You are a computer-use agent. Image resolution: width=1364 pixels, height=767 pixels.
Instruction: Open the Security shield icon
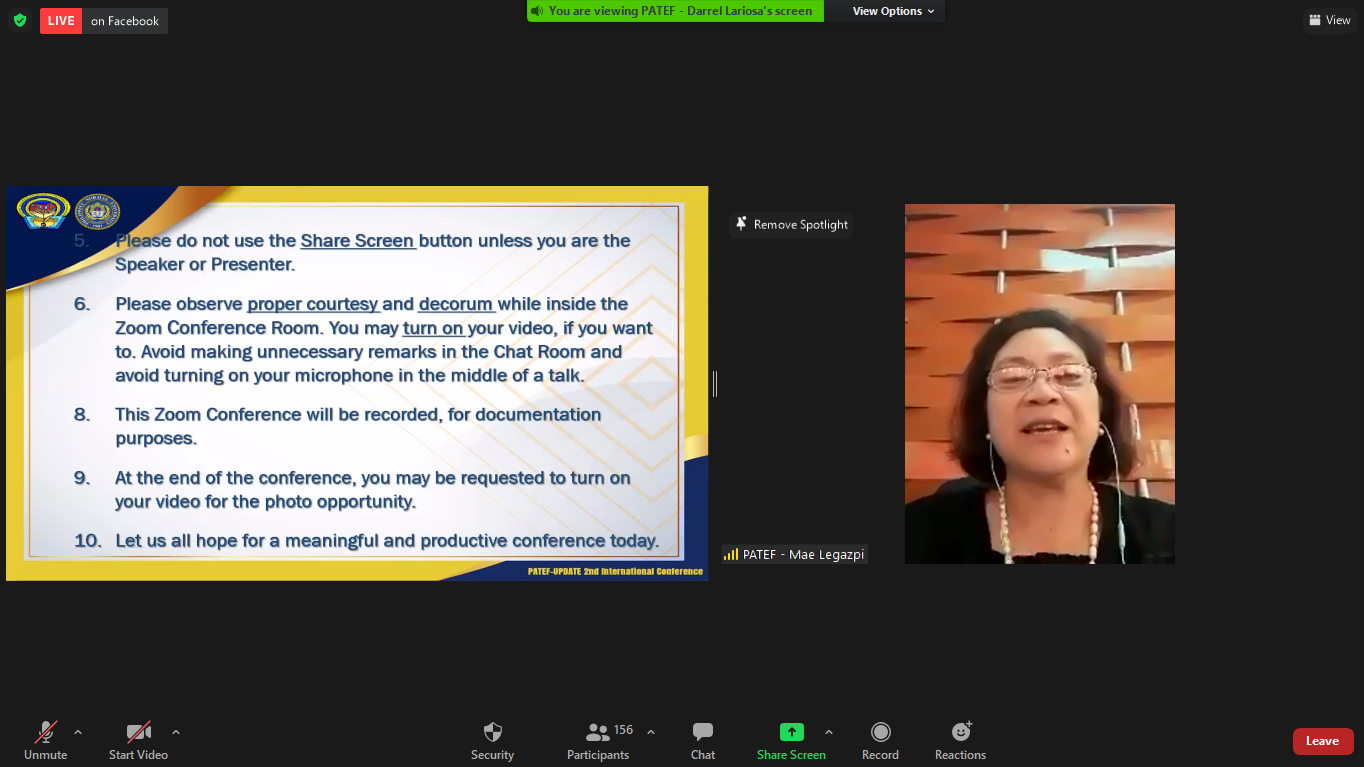(492, 732)
